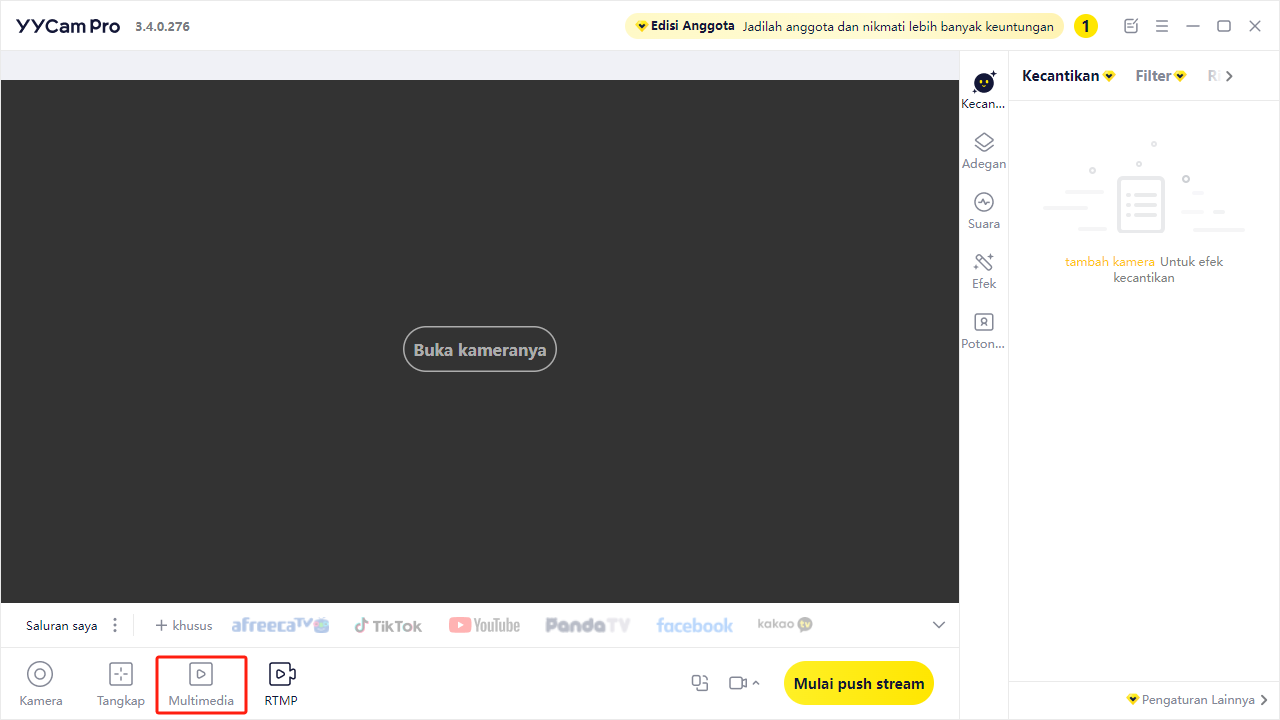1280x720 pixels.
Task: Switch to the Filter tab
Action: (1160, 76)
